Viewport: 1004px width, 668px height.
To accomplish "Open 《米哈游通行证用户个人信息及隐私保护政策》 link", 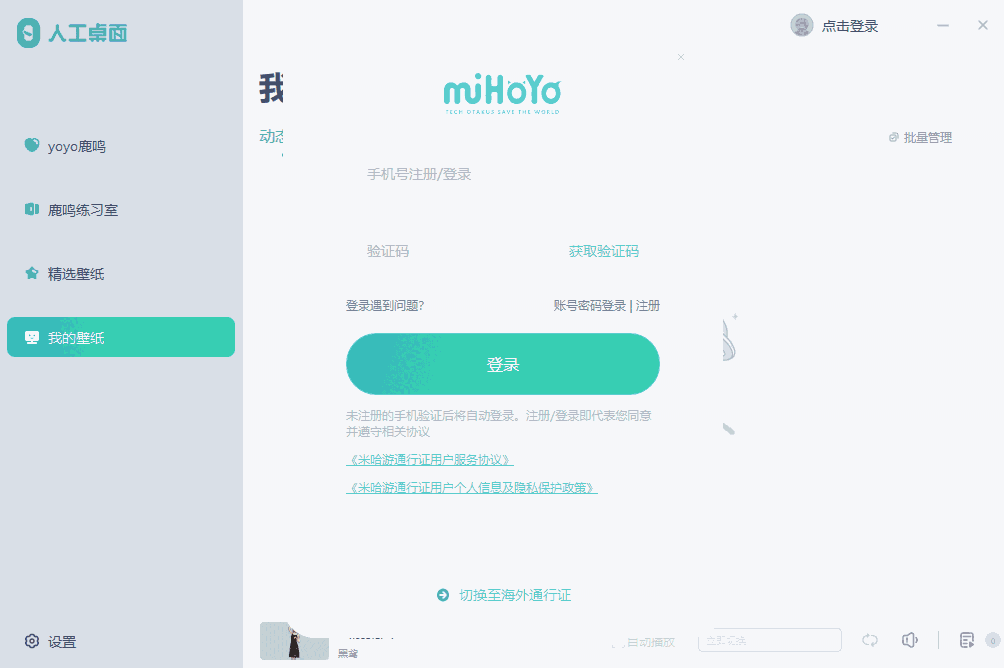I will [x=472, y=488].
